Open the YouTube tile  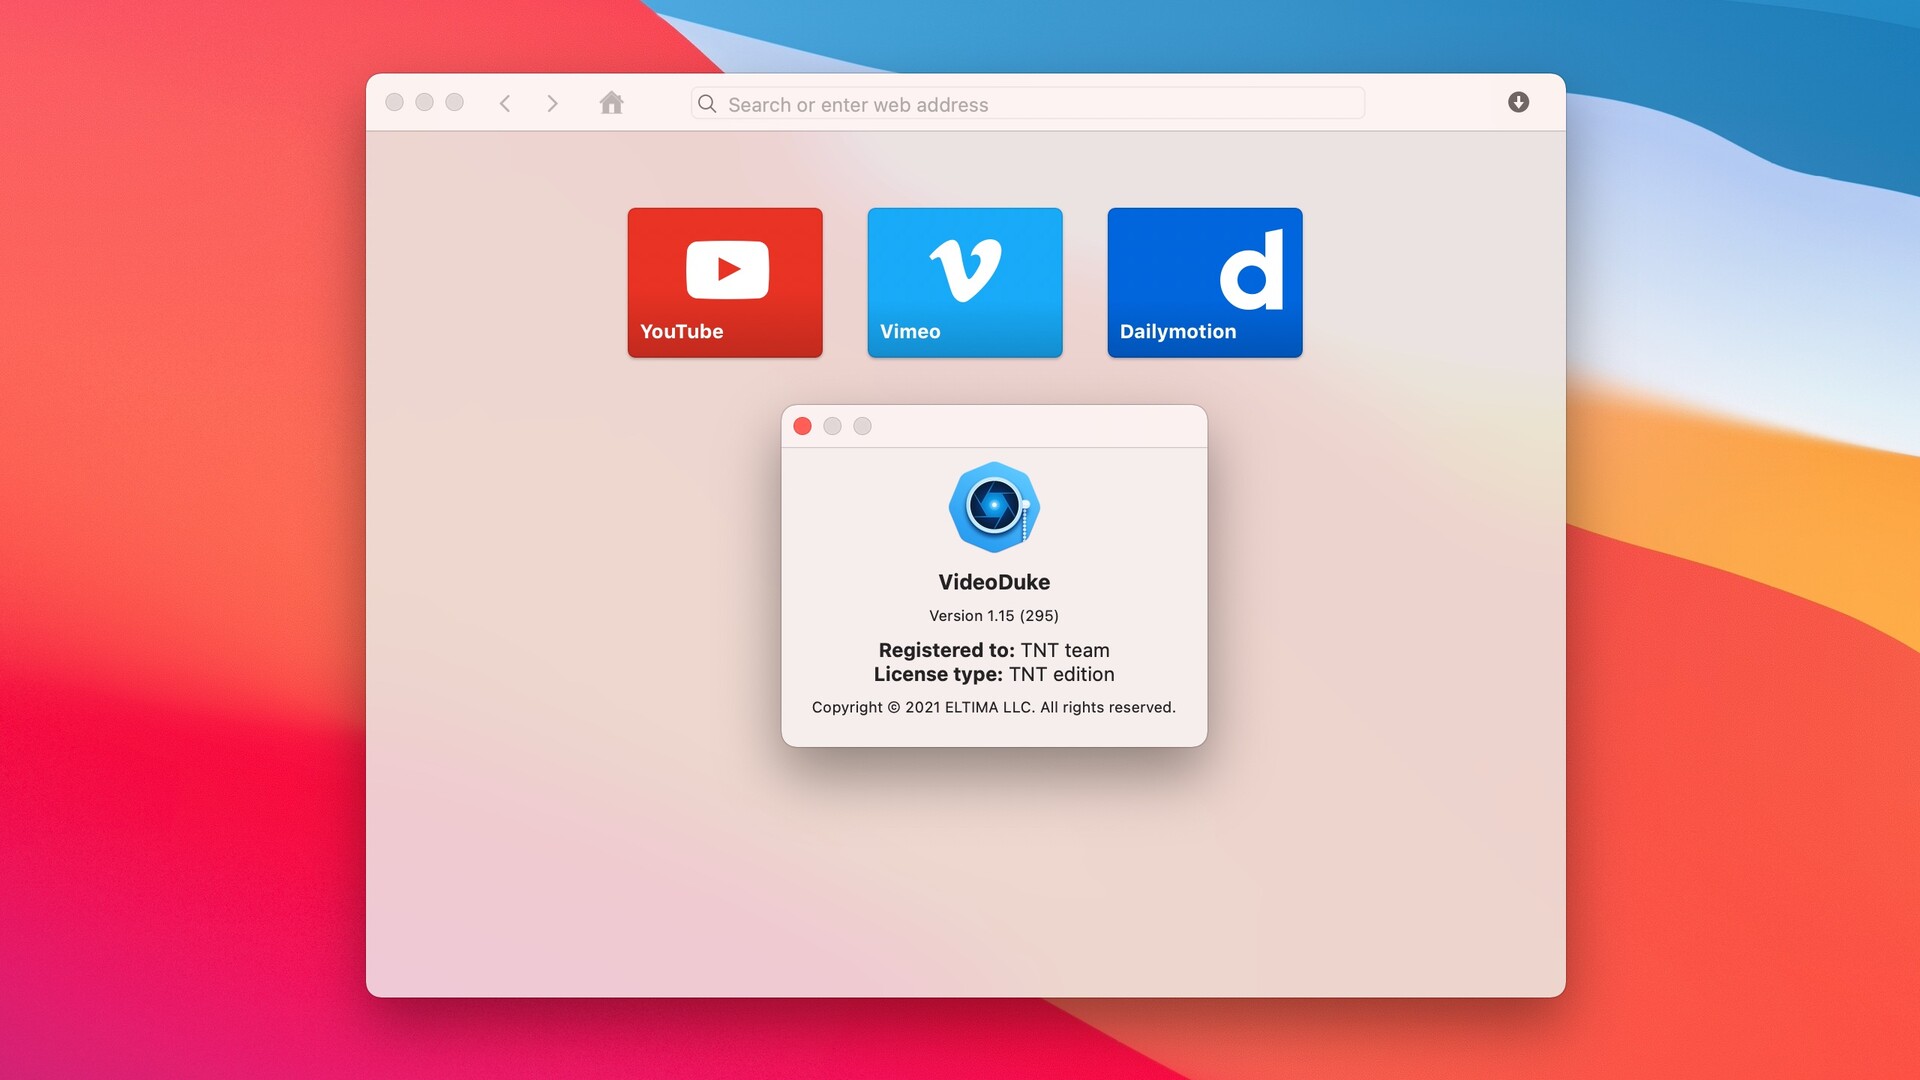point(725,282)
